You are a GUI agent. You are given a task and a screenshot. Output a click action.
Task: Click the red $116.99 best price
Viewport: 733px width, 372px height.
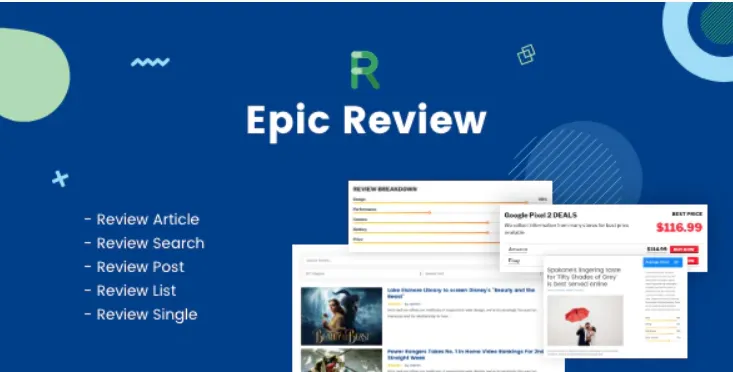tap(679, 228)
